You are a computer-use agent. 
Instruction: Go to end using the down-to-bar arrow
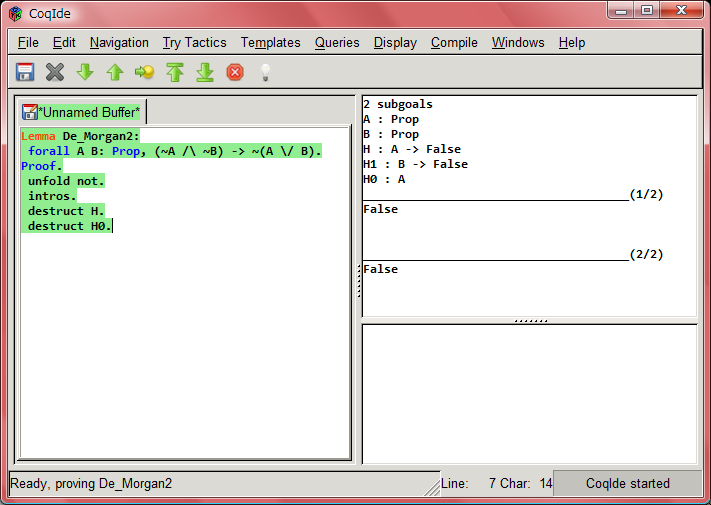pyautogui.click(x=205, y=72)
